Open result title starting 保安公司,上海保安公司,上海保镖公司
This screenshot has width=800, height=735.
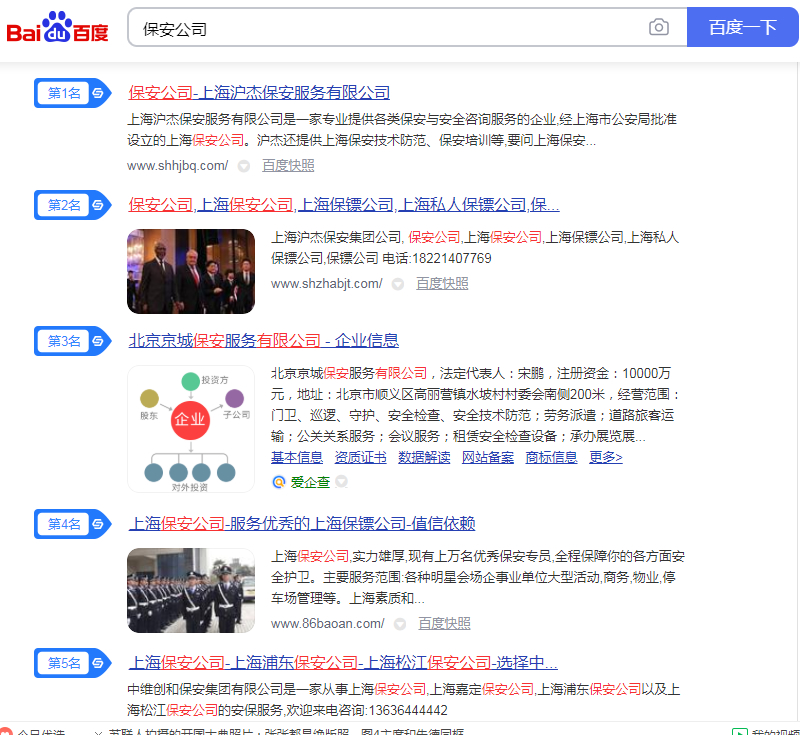click(344, 205)
